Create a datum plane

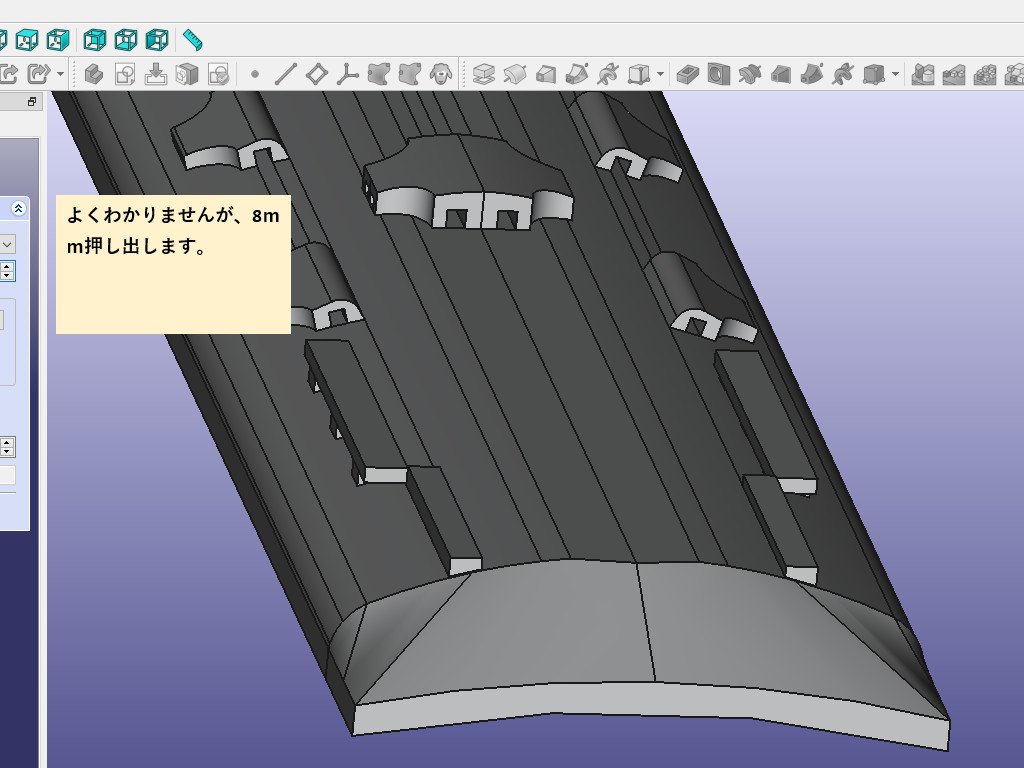[317, 74]
